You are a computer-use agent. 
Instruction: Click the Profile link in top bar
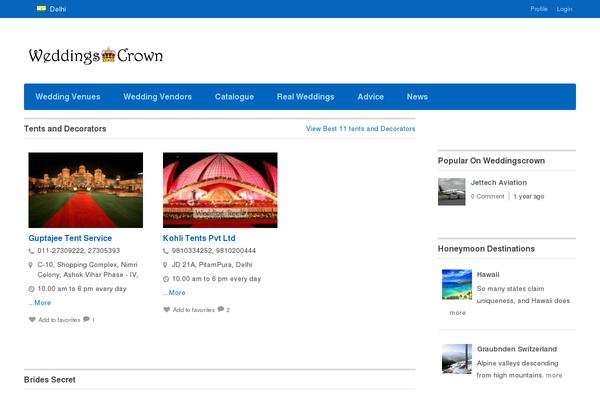pos(539,9)
